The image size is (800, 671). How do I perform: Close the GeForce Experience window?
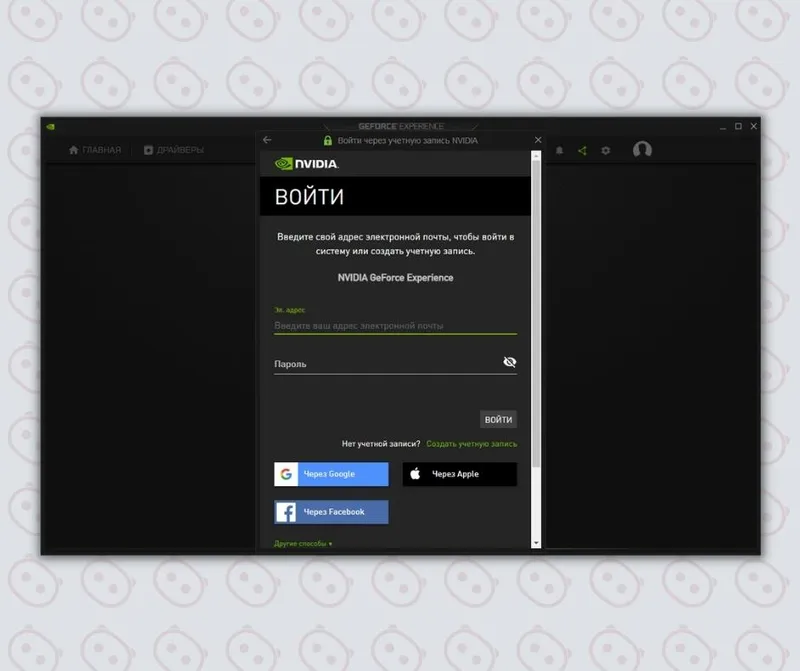754,126
